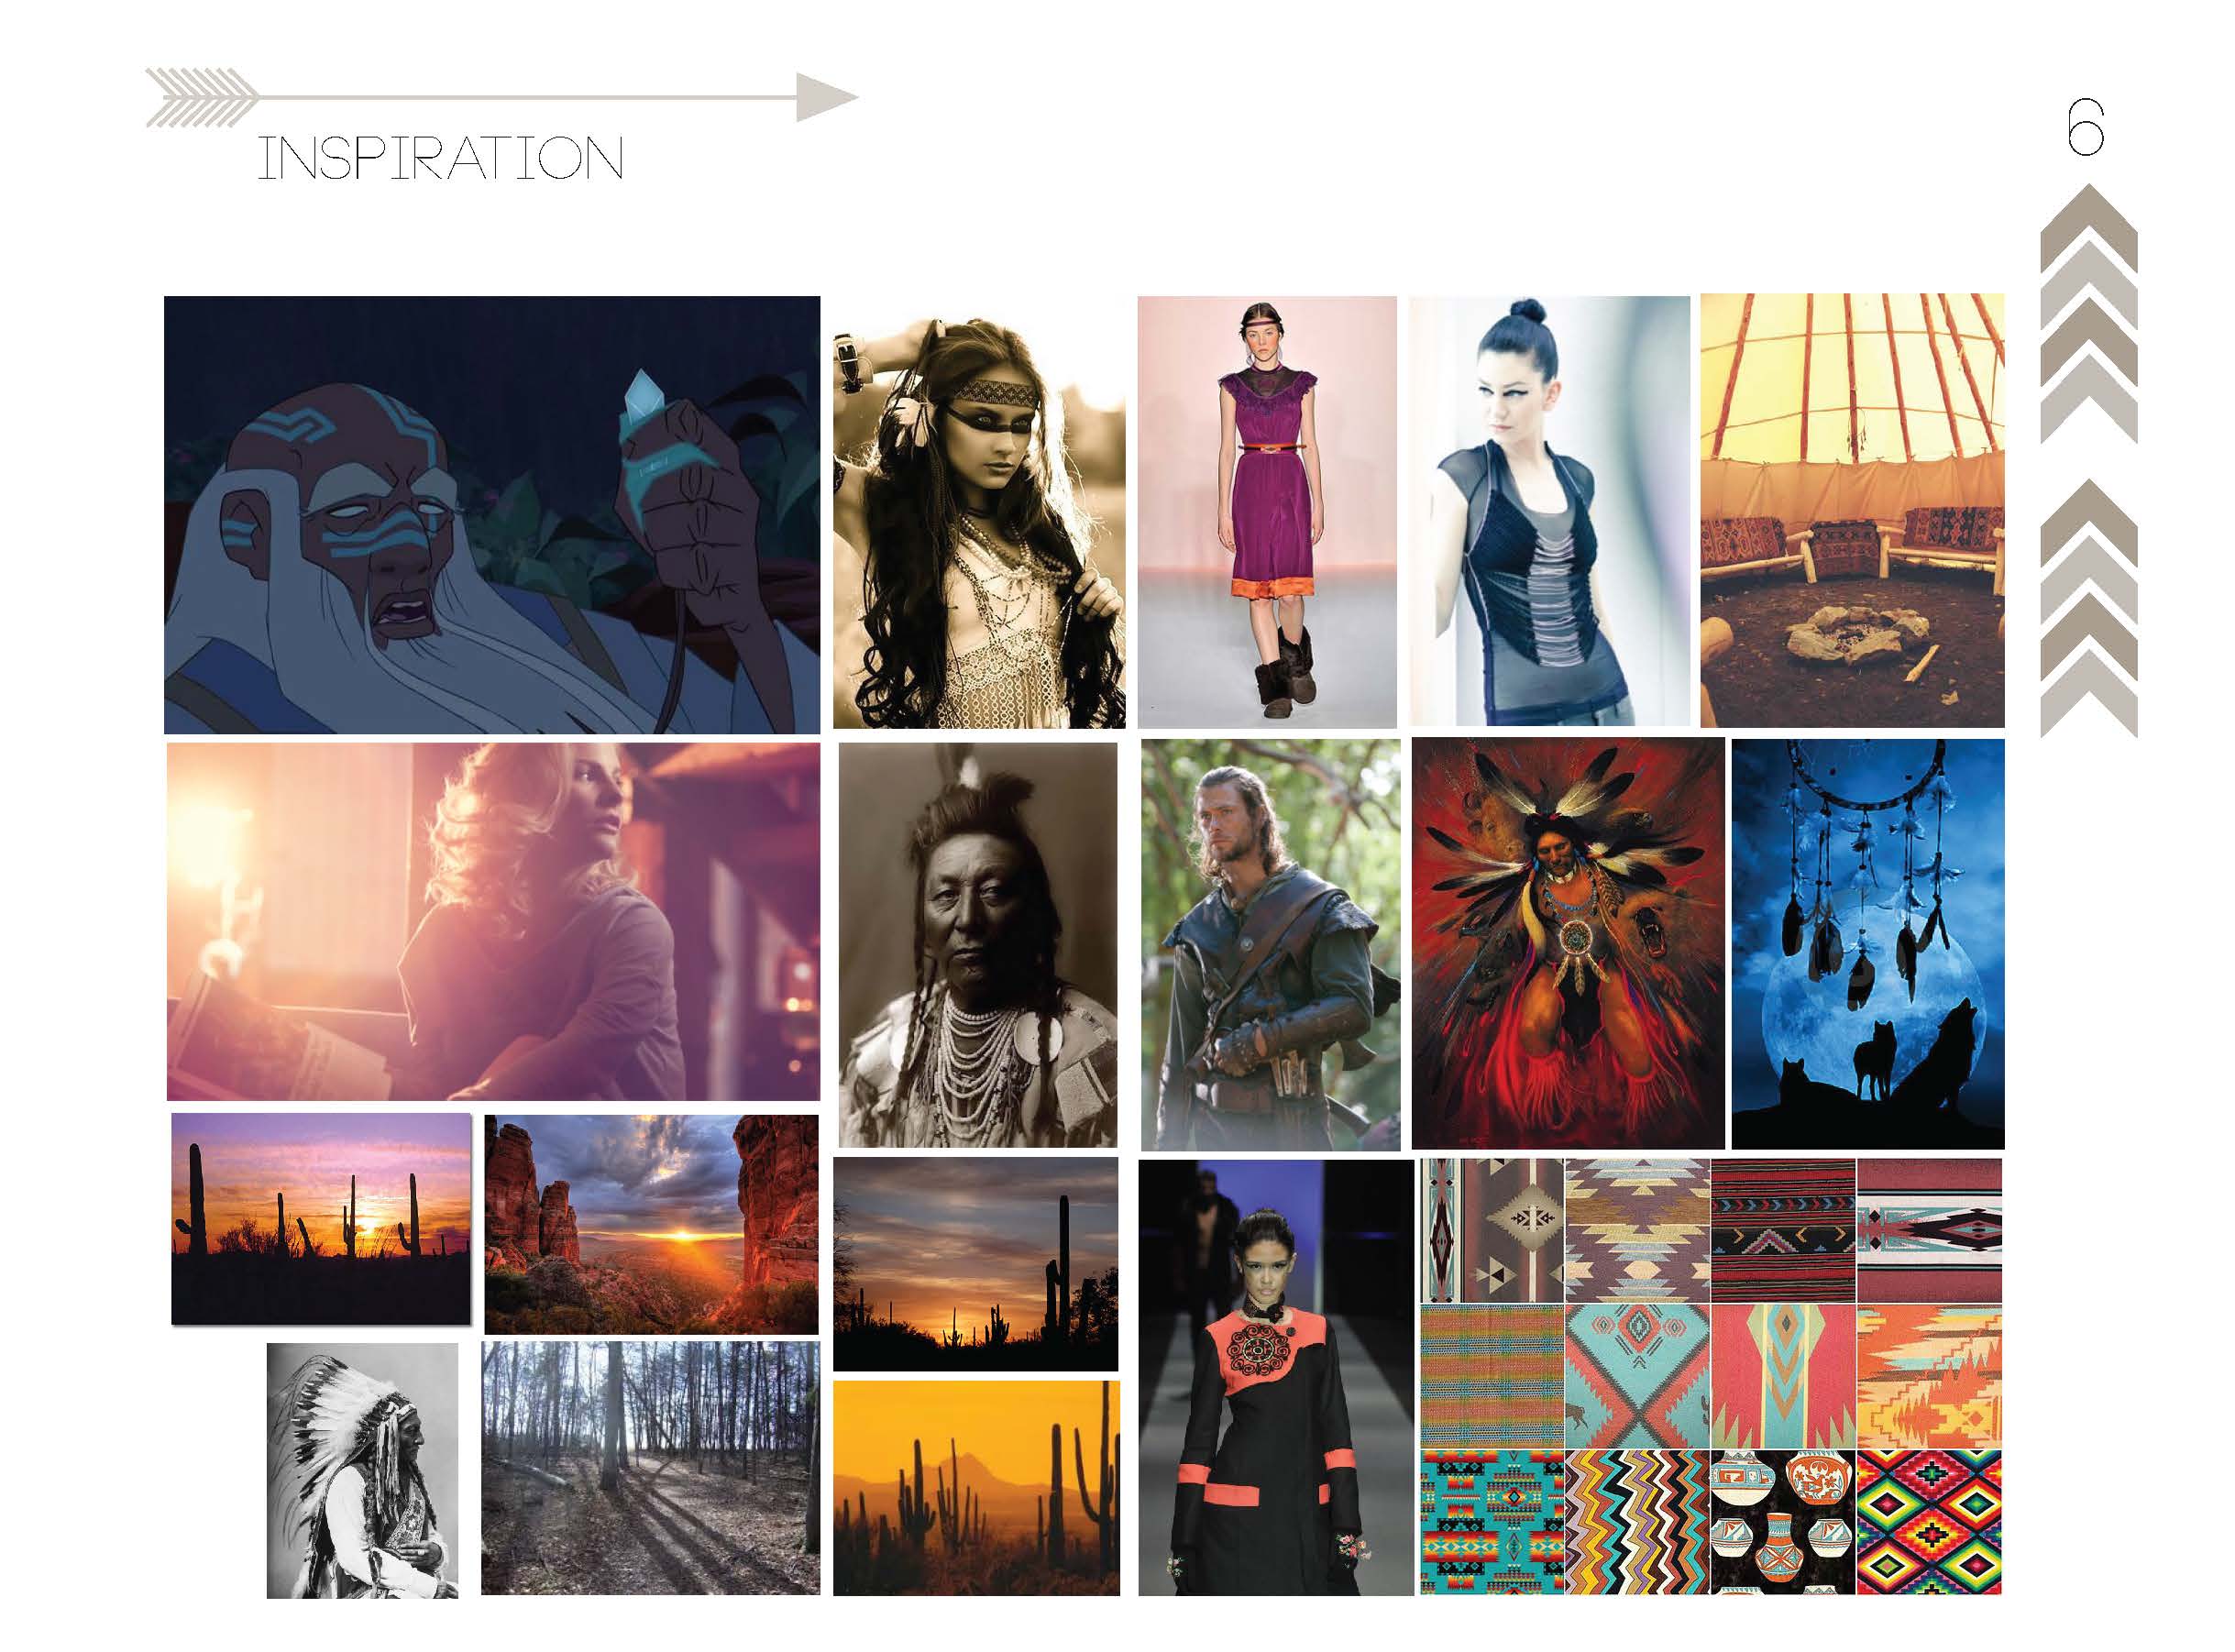This screenshot has width=2235, height=1652.
Task: Select the blue dreamcatcher with howling wolves image
Action: [x=1868, y=944]
